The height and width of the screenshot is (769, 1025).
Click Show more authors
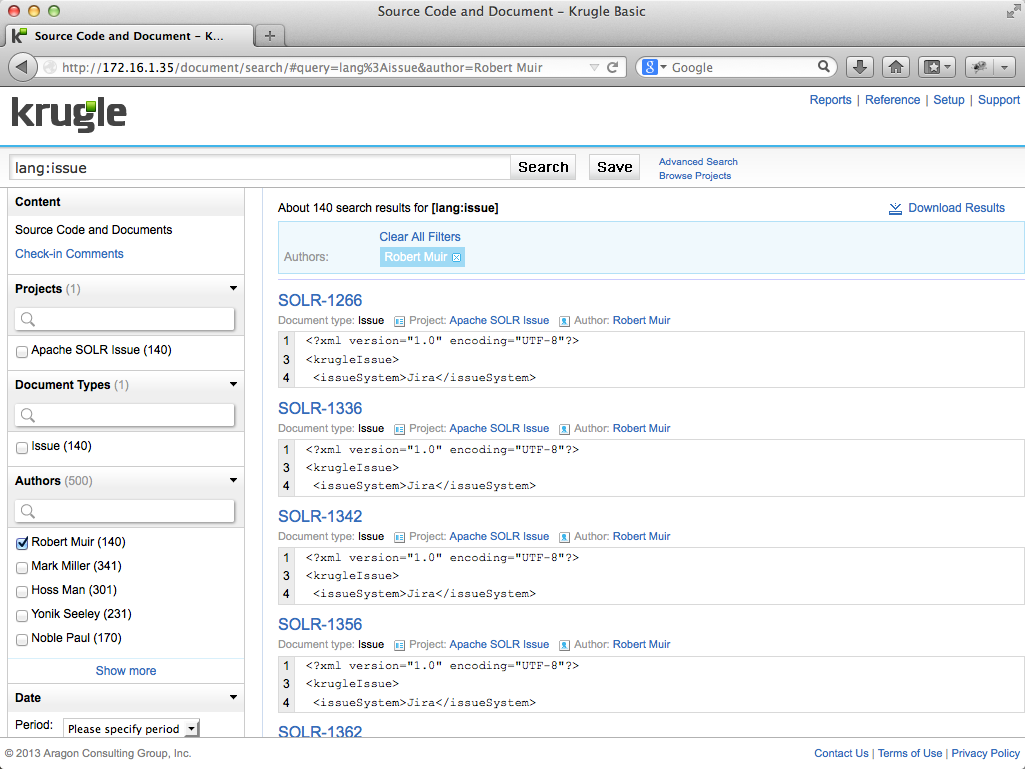click(126, 671)
